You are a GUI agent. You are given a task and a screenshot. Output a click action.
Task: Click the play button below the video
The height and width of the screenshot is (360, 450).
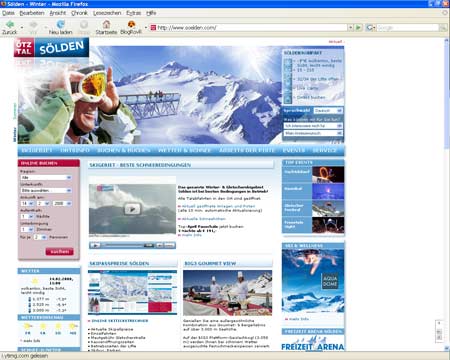95,245
